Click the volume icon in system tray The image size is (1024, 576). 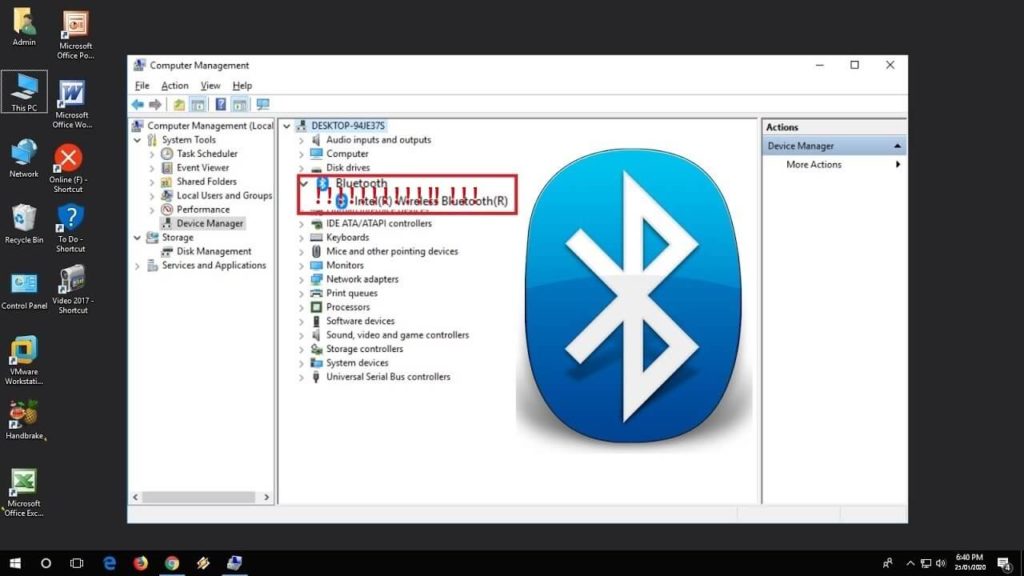940,563
